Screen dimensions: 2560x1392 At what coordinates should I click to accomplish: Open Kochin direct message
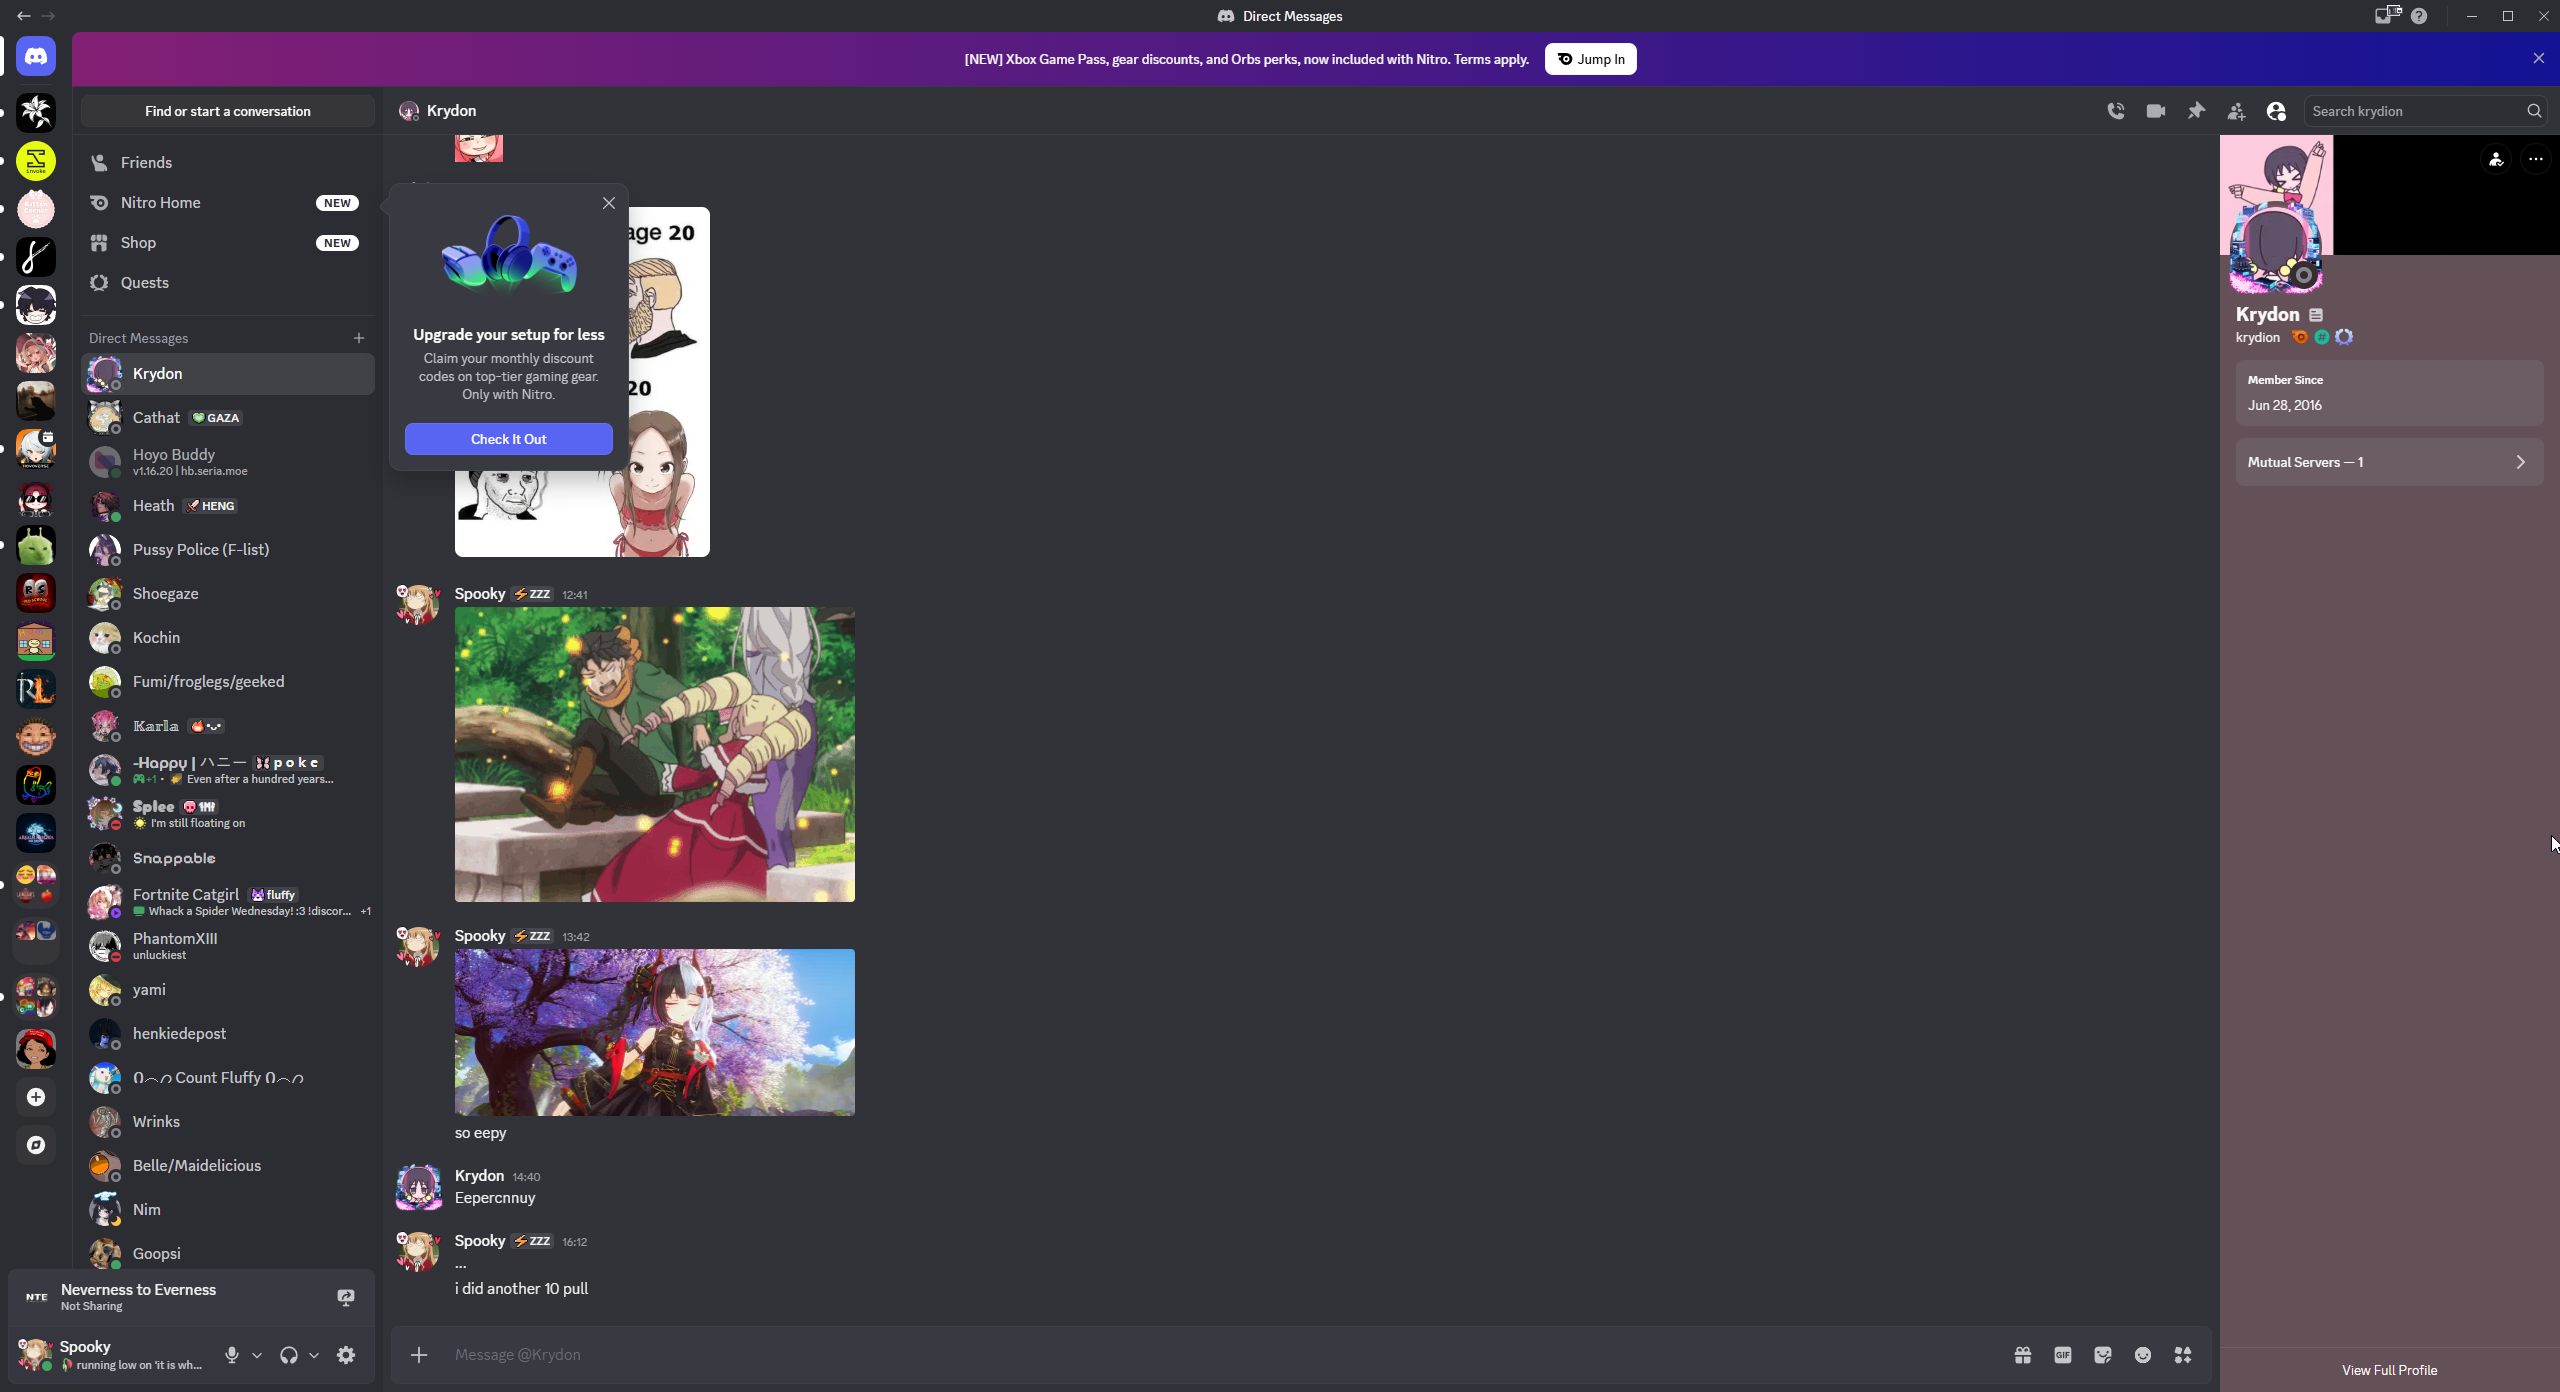pyautogui.click(x=228, y=637)
